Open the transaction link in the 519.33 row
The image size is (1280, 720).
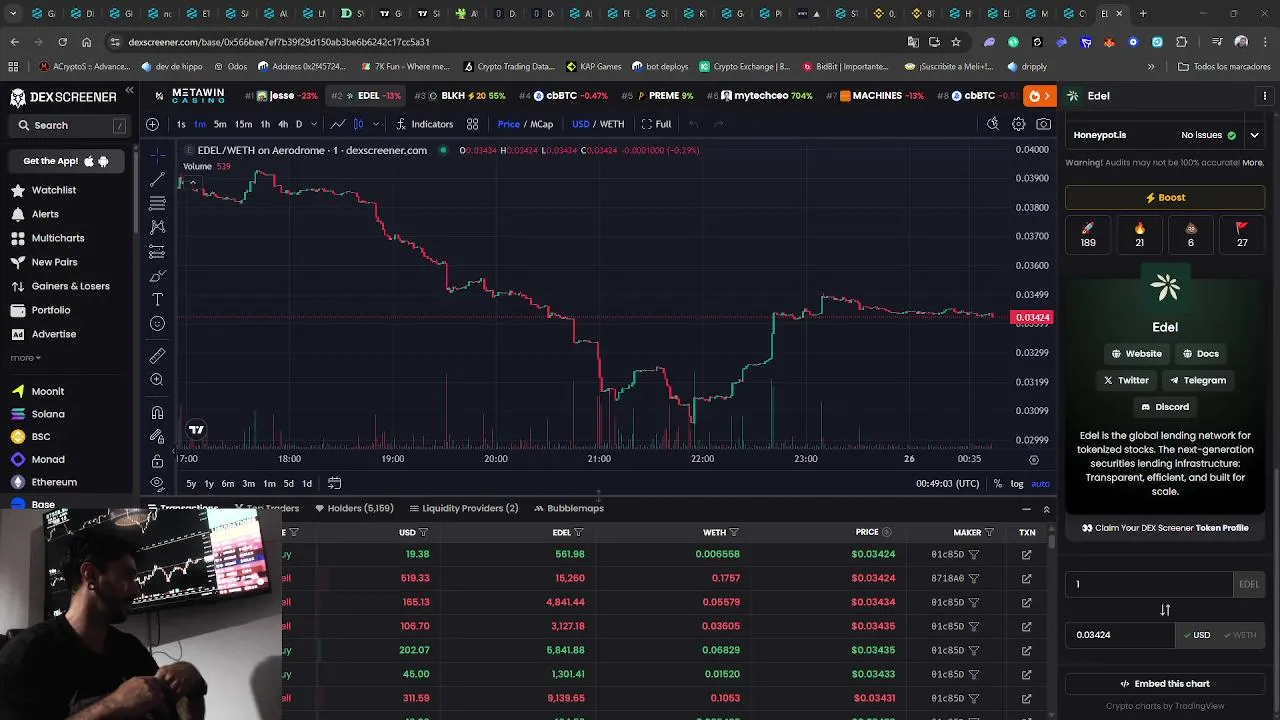1026,578
